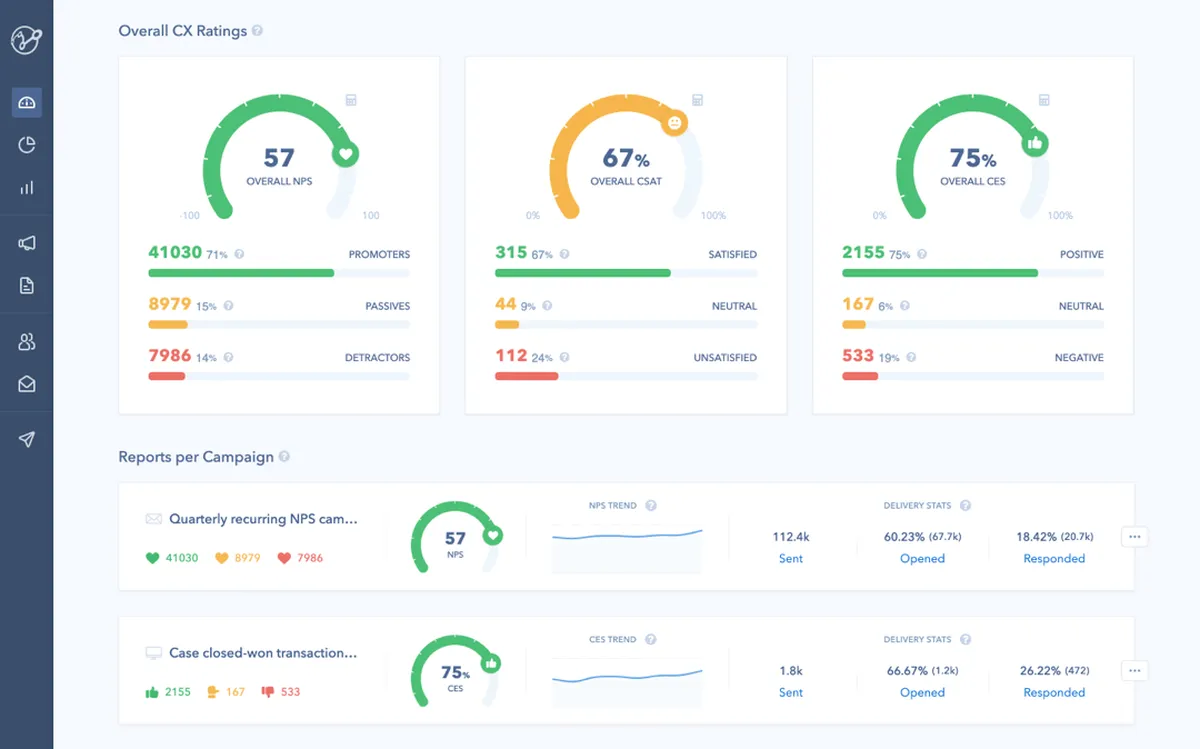The image size is (1200, 749).
Task: Open the megaphone campaigns icon
Action: pyautogui.click(x=27, y=243)
